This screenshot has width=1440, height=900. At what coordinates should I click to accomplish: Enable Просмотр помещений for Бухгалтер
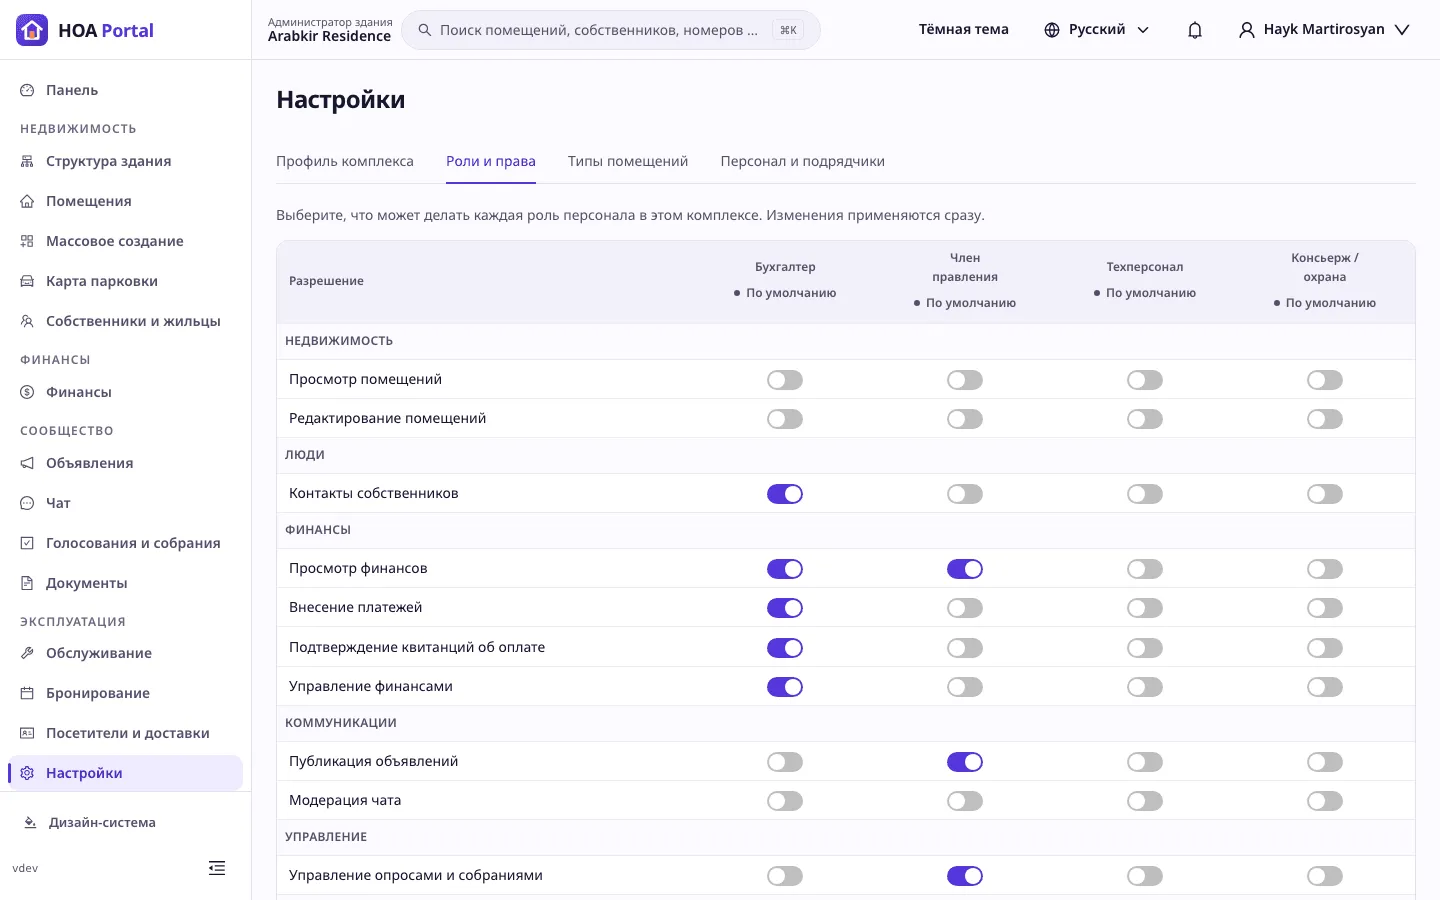[x=785, y=380]
